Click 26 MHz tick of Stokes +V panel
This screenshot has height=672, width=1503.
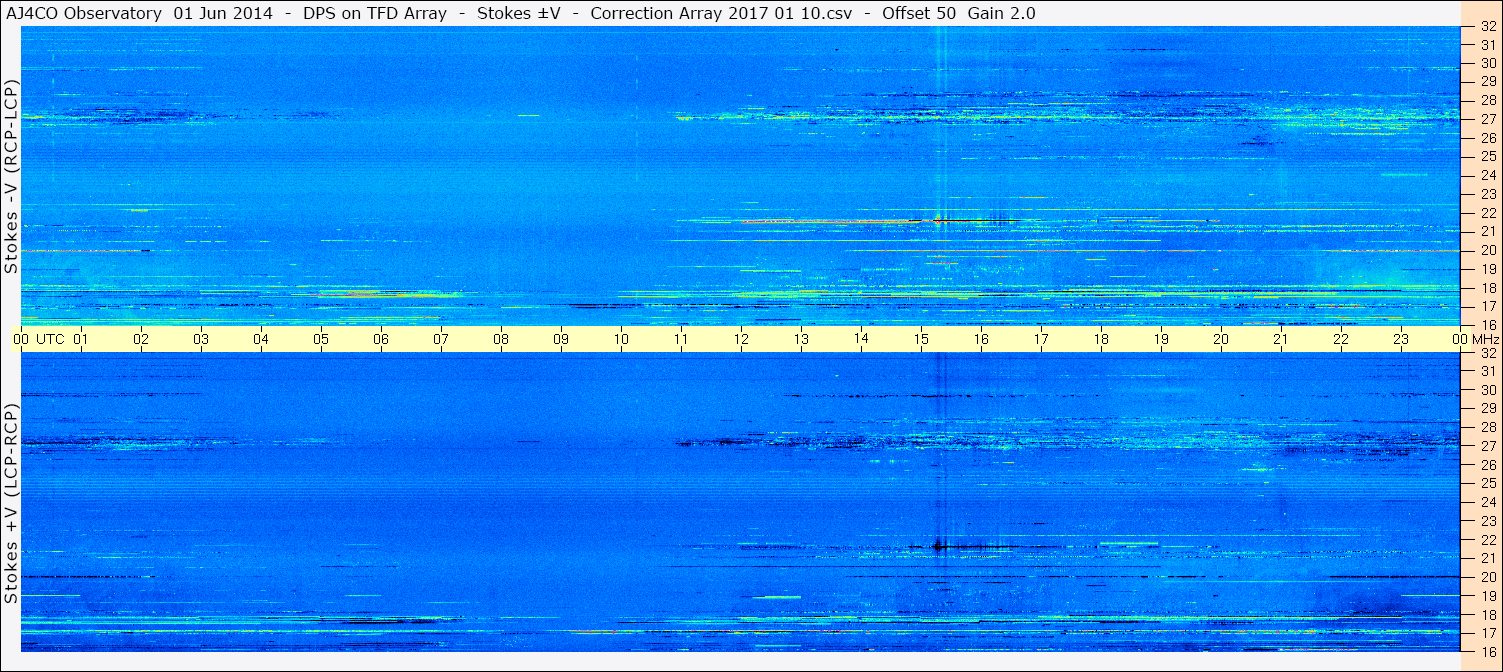click(1487, 464)
